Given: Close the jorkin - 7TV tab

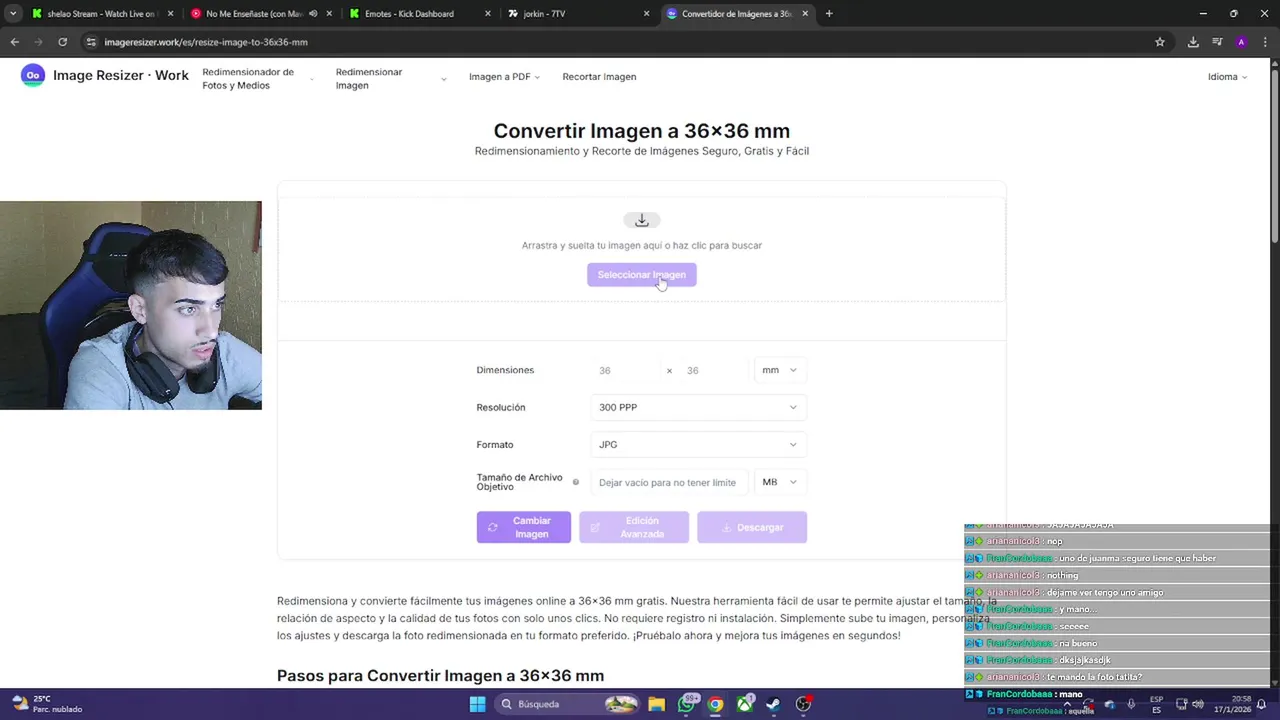Looking at the screenshot, I should (646, 14).
